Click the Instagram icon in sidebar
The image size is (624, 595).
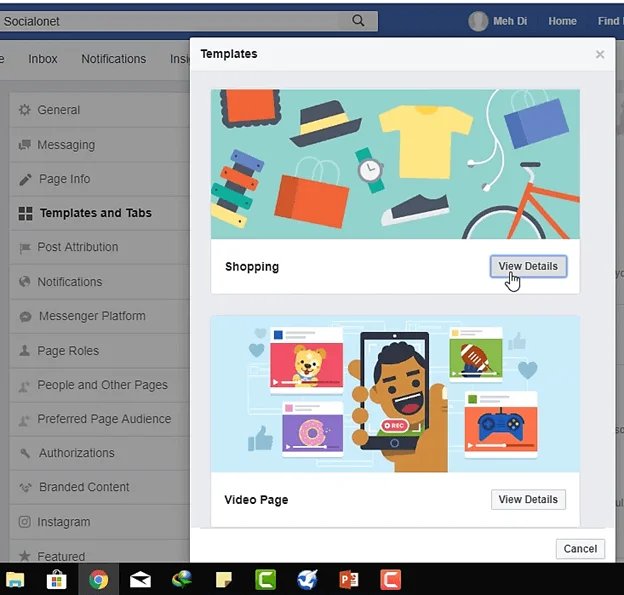(x=25, y=522)
